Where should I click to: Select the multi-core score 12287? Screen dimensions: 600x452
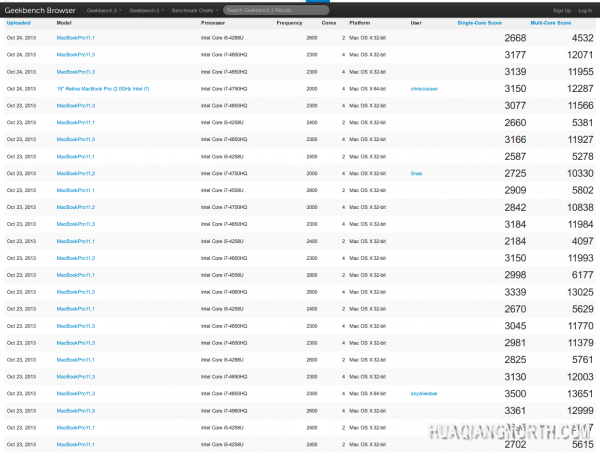point(580,89)
